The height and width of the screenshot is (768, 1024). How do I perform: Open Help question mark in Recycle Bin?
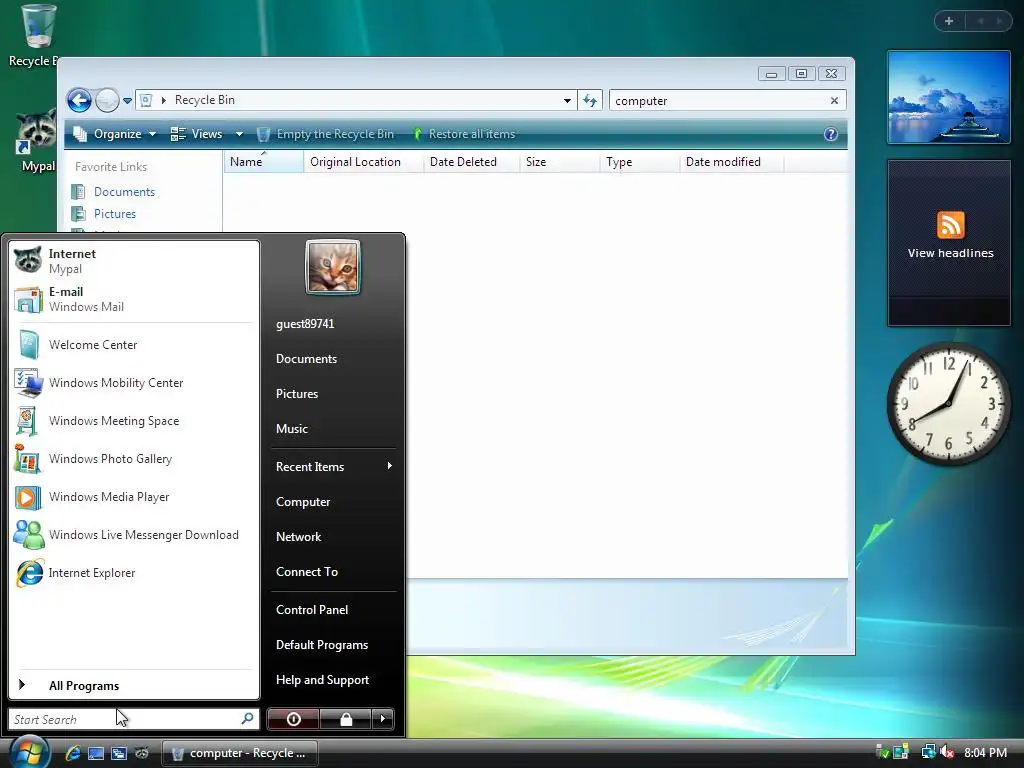[x=831, y=134]
